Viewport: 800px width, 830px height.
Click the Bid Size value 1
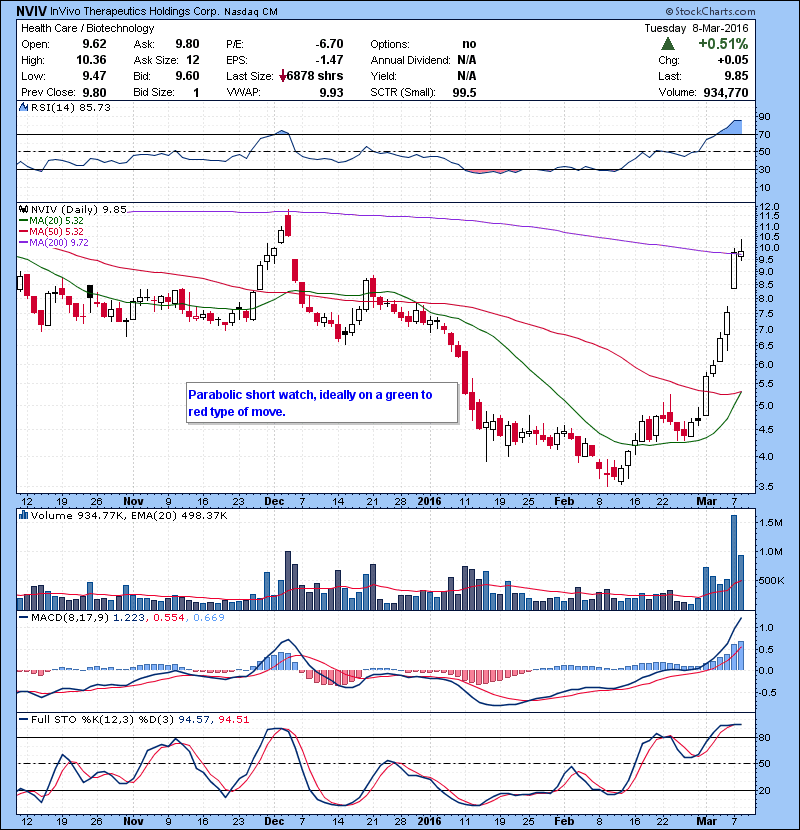pos(196,92)
